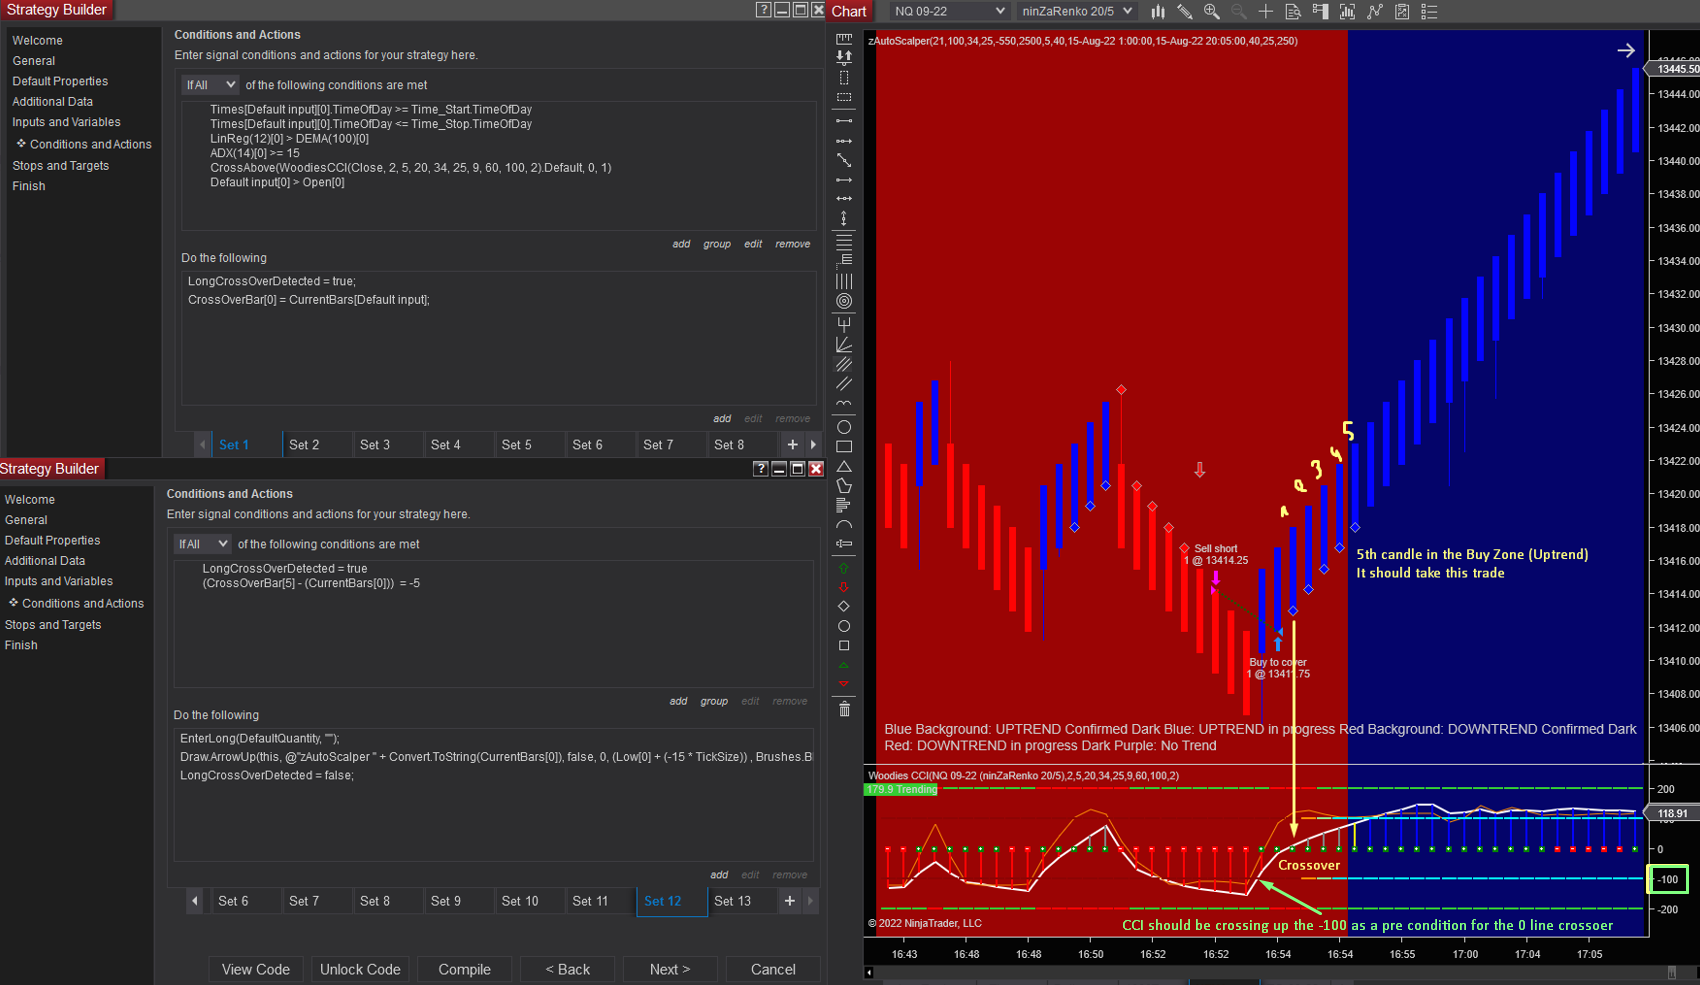Click the Compile button

click(465, 969)
